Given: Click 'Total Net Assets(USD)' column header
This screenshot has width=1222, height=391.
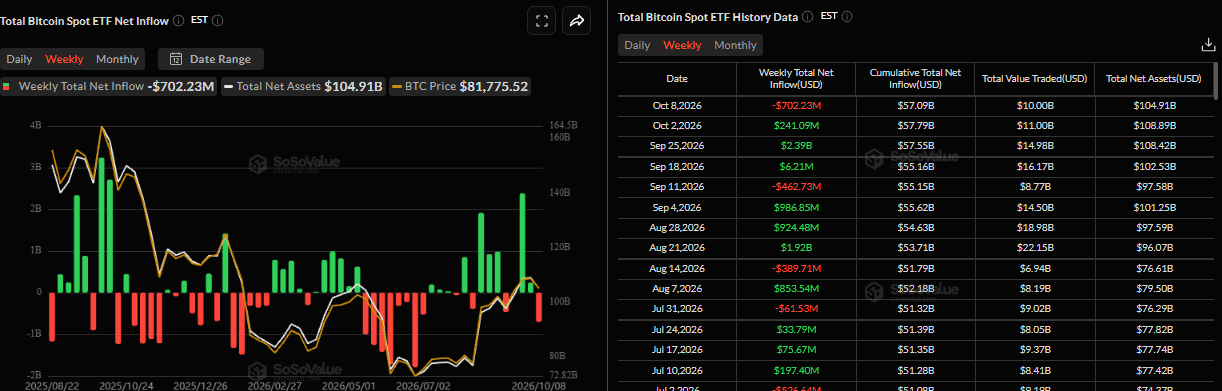Looking at the screenshot, I should [x=1154, y=78].
